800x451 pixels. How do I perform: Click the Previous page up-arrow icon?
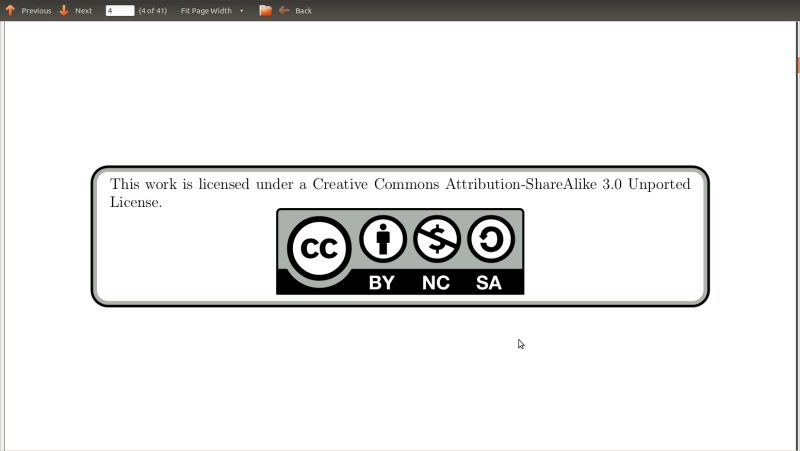pos(10,10)
